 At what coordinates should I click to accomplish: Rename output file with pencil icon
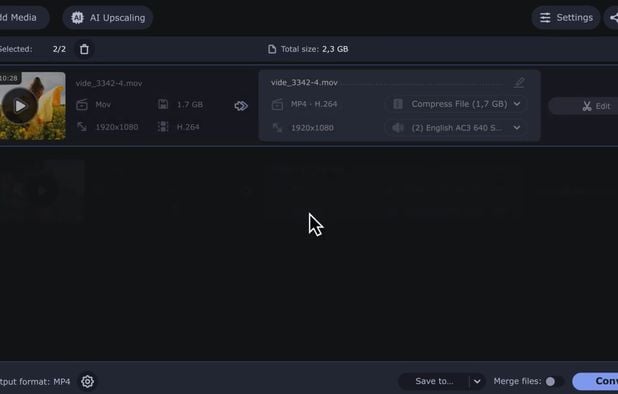[x=519, y=82]
